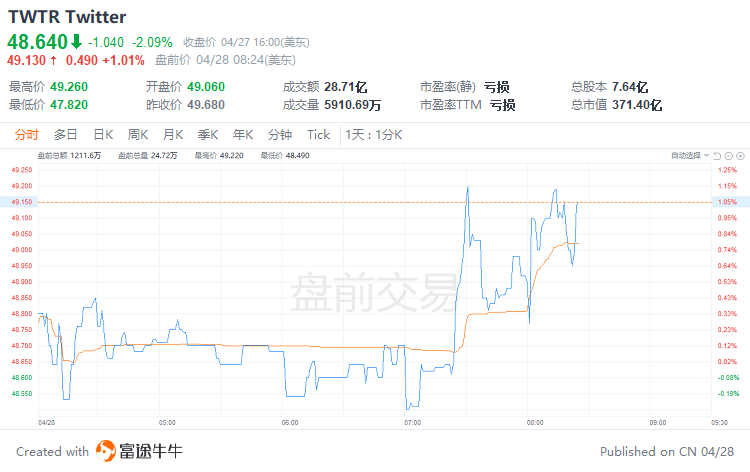Image resolution: width=750 pixels, height=472 pixels.
Task: Switch to the 日K tab
Action: (103, 135)
